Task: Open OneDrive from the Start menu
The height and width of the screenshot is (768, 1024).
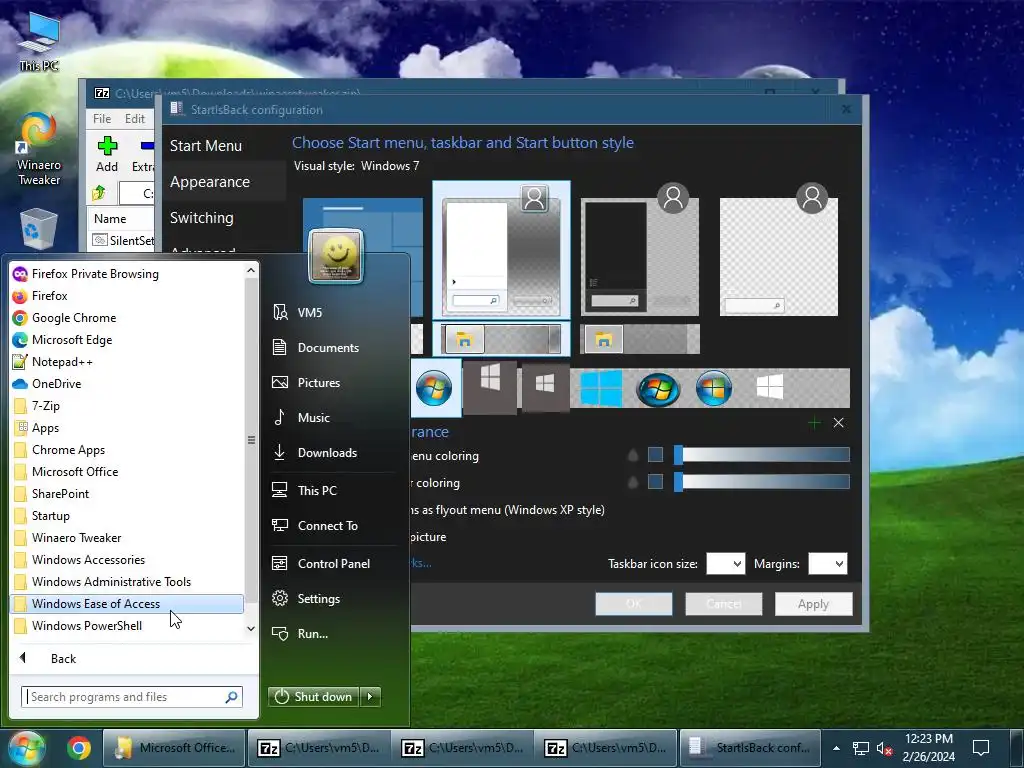Action: [127, 384]
